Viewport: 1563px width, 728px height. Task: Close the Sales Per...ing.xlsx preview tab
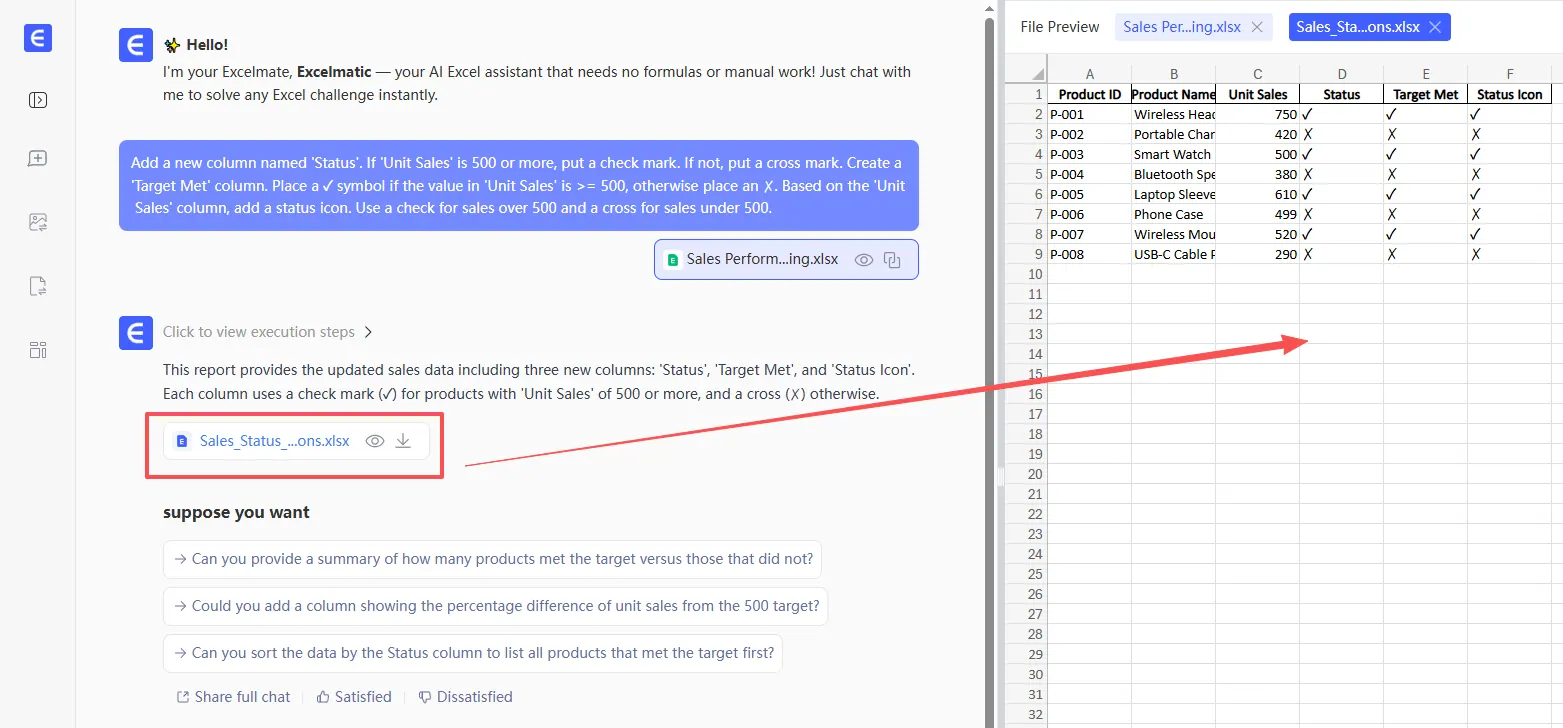1257,27
